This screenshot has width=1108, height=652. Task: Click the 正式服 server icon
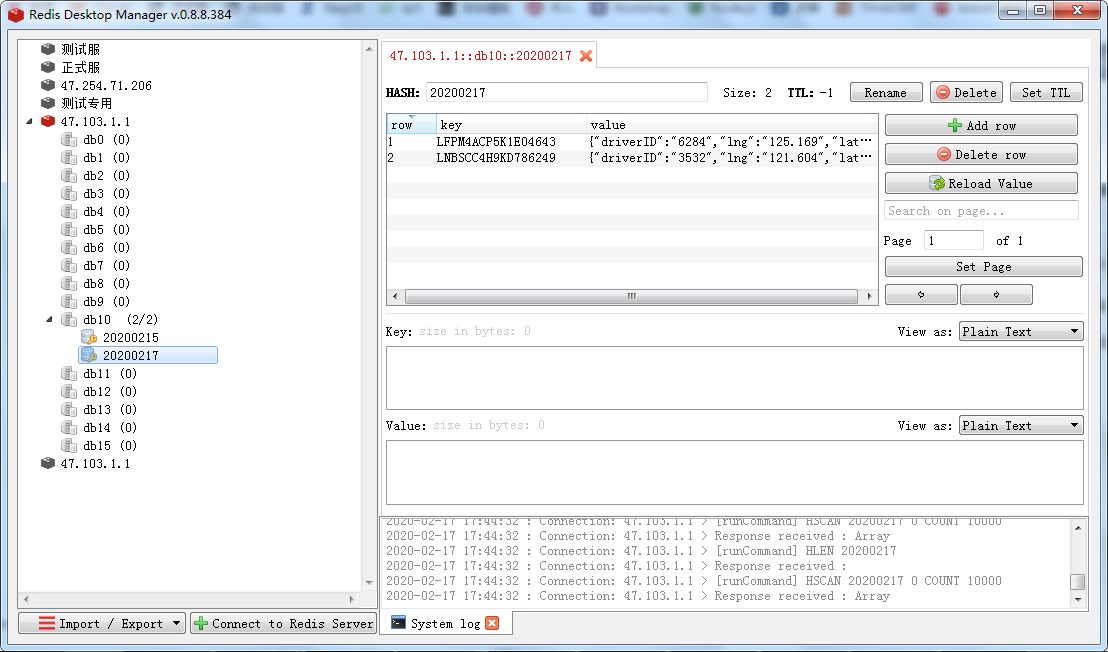point(48,67)
